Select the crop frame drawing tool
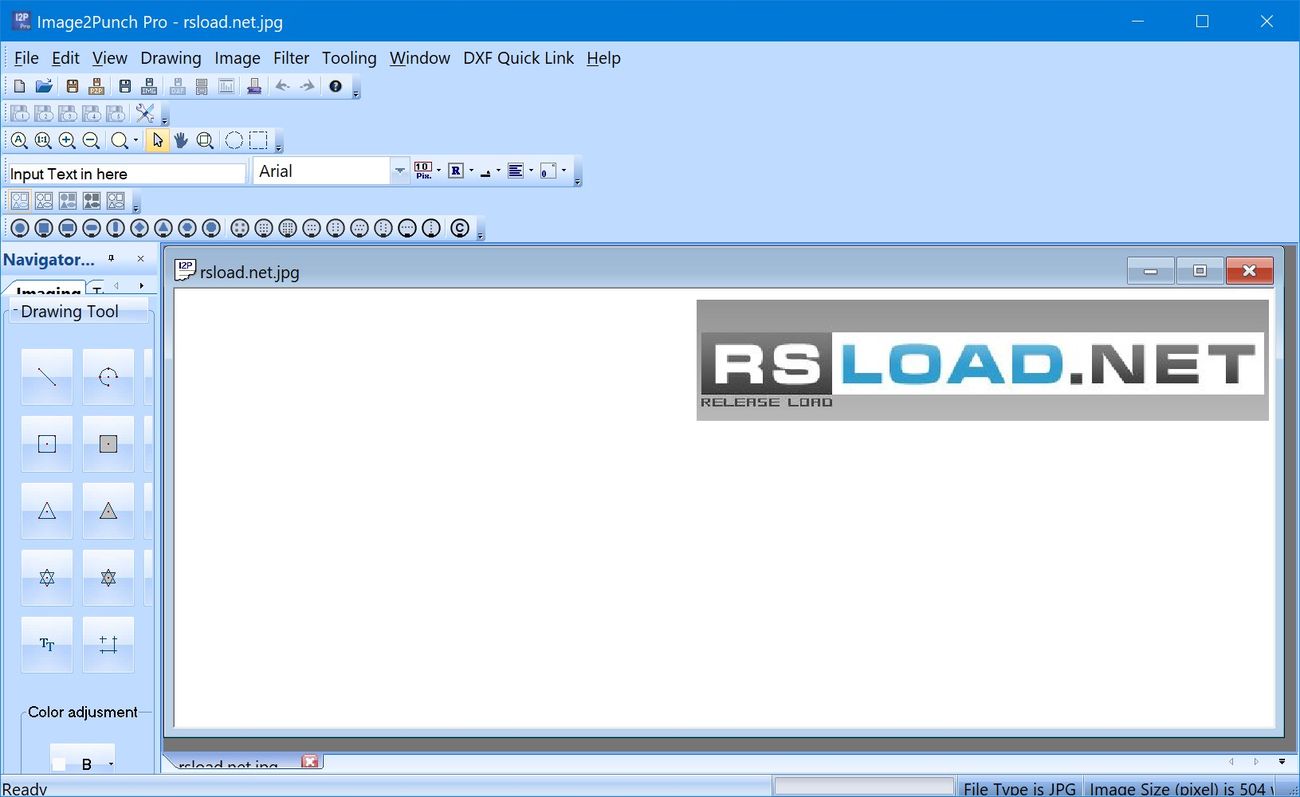Image resolution: width=1300 pixels, height=797 pixels. point(108,645)
